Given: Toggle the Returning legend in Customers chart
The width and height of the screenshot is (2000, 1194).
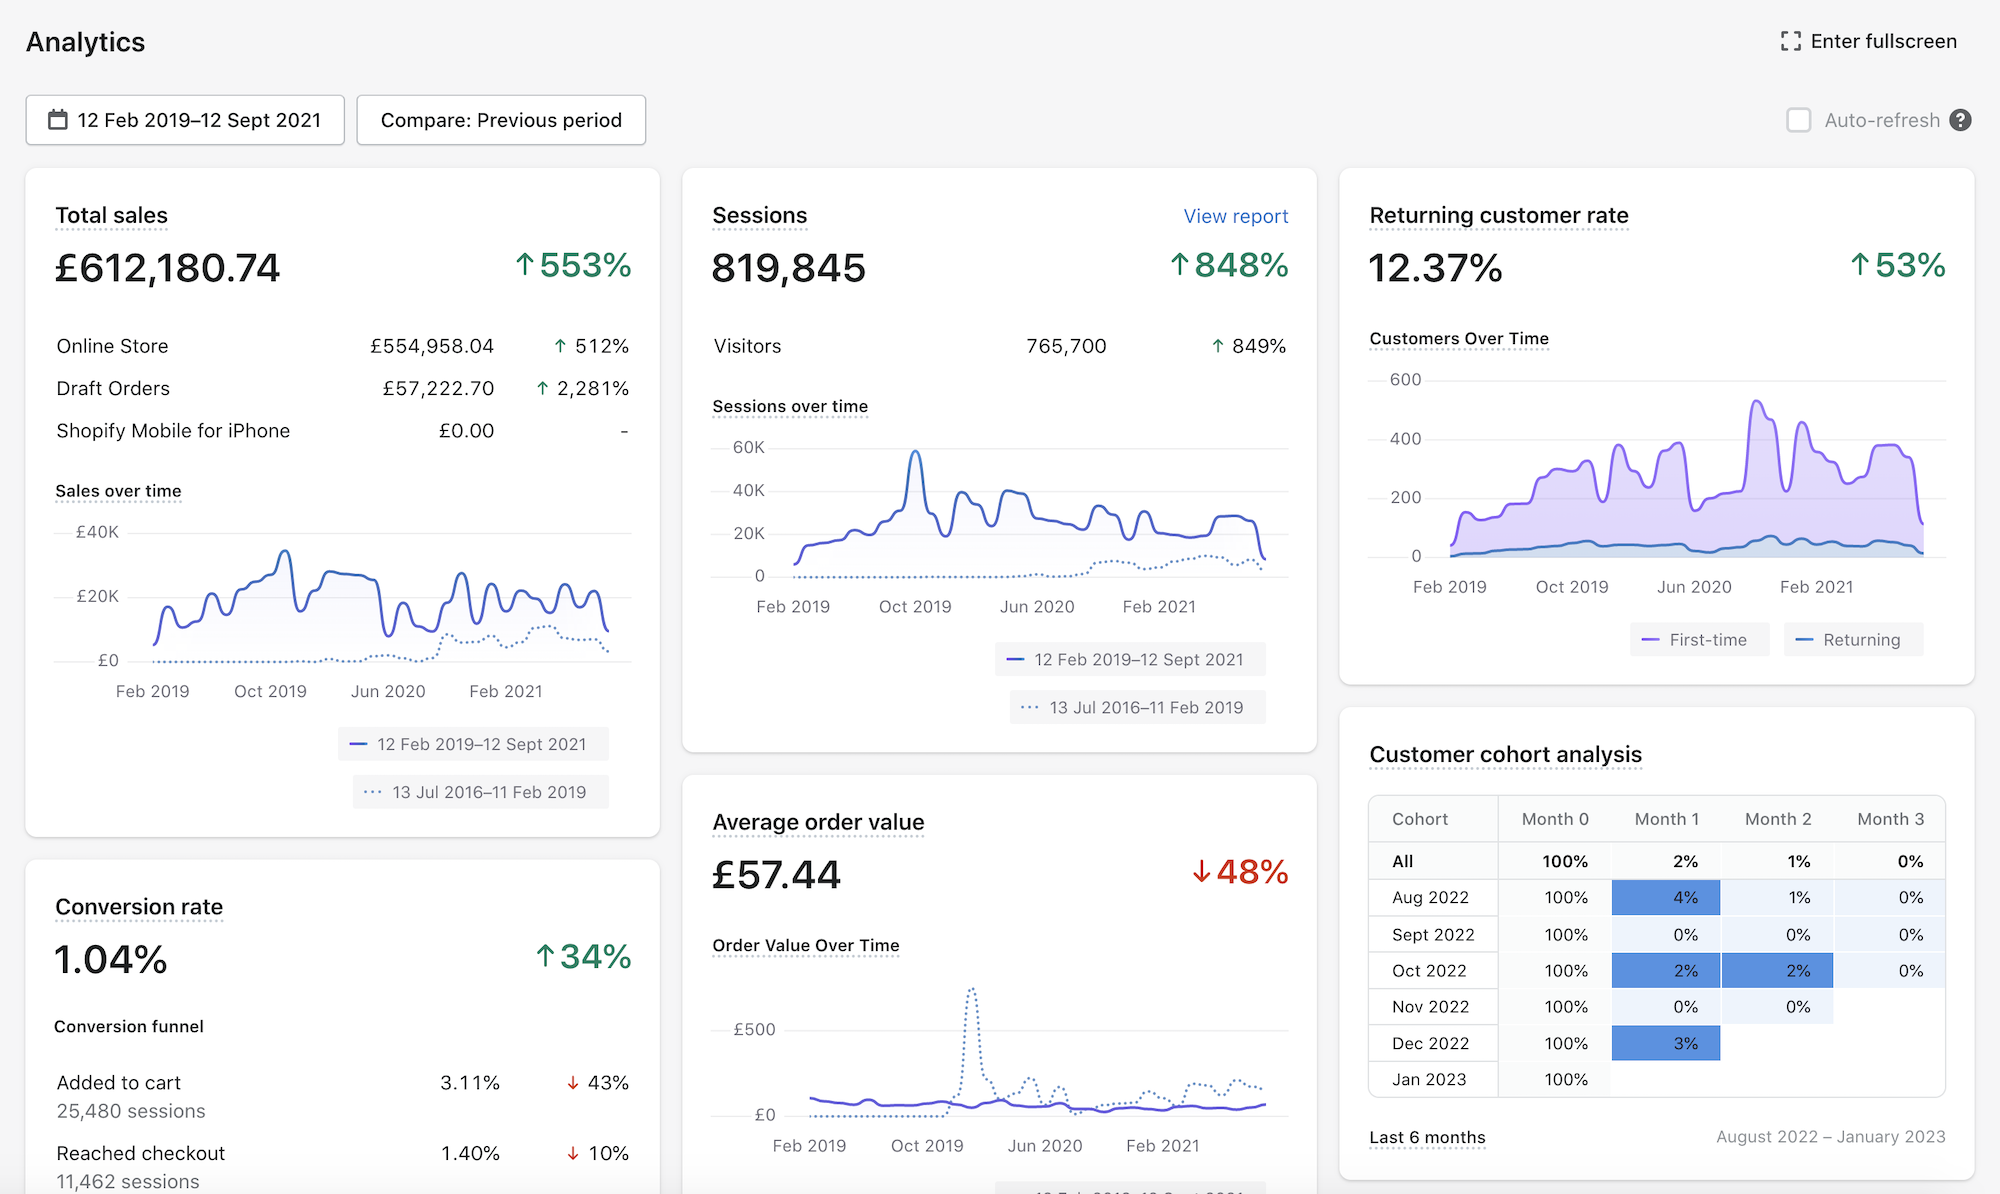Looking at the screenshot, I should 1852,640.
